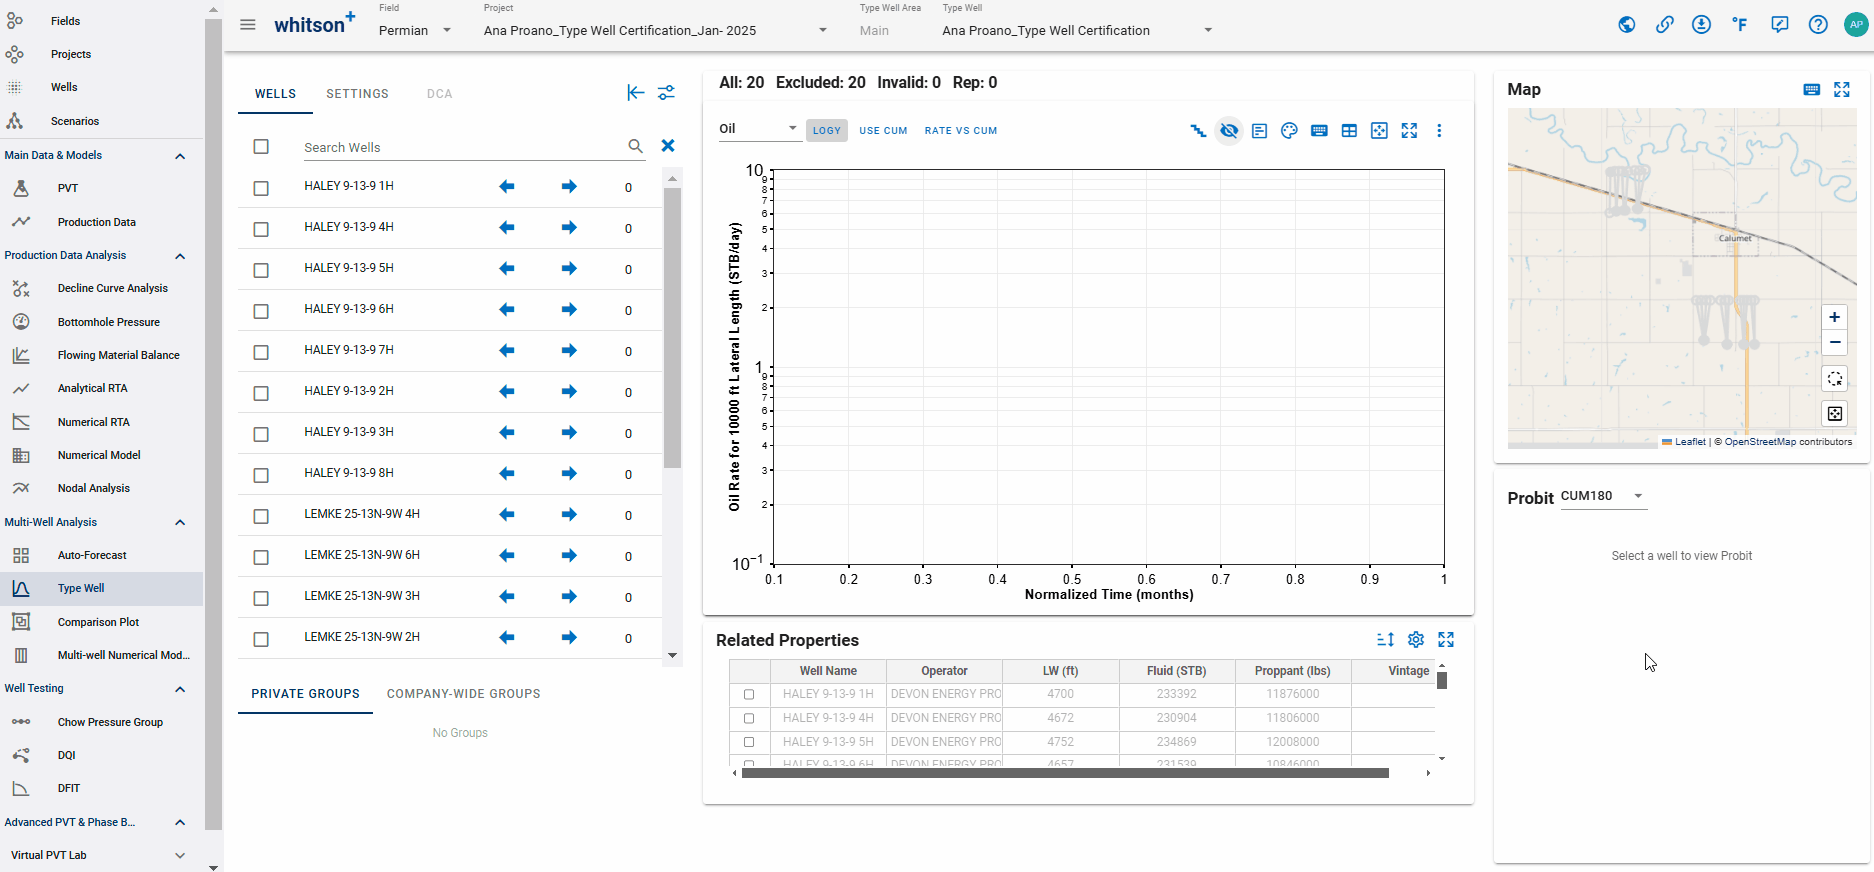Select the PRIVATE GROUPS tab
The width and height of the screenshot is (1874, 872).
click(x=305, y=694)
